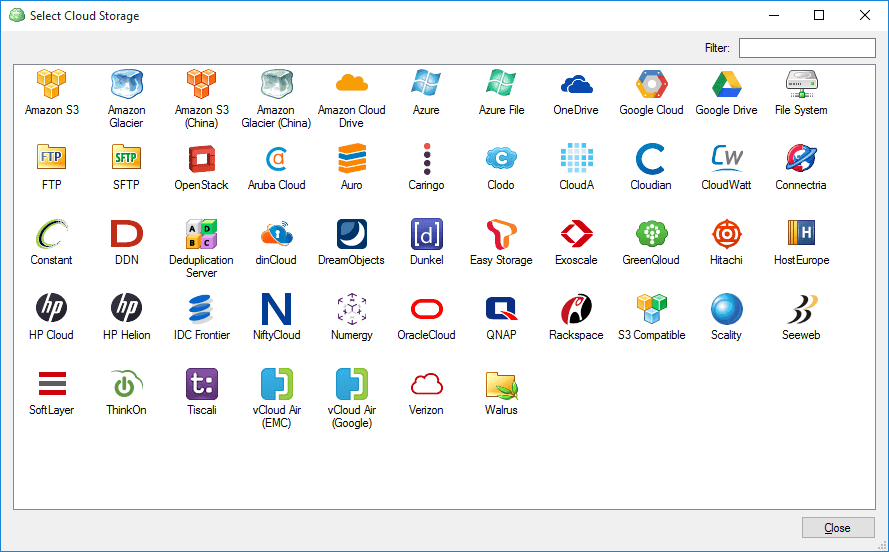Pick the Azure cloud storage icon
This screenshot has width=889, height=552.
(426, 84)
